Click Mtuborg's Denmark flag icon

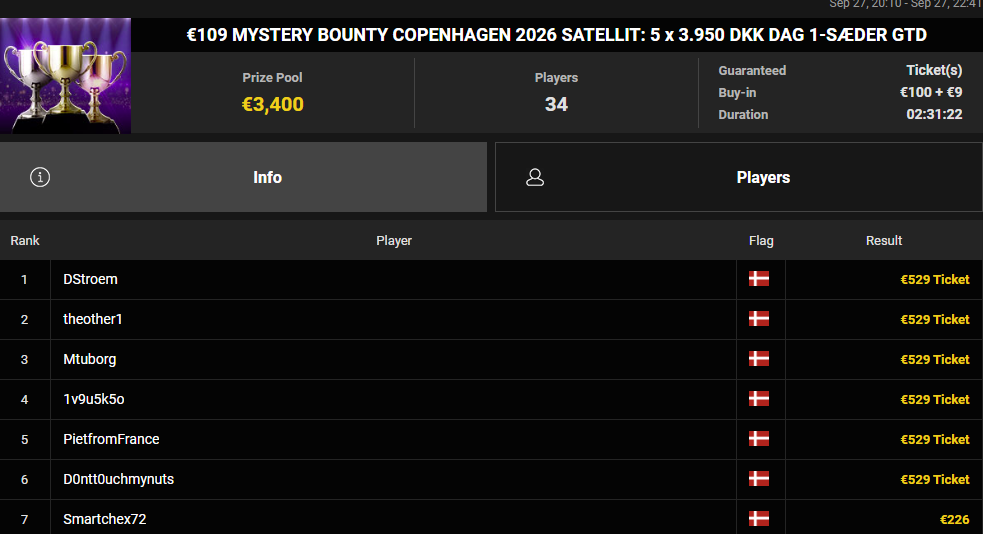tap(759, 359)
